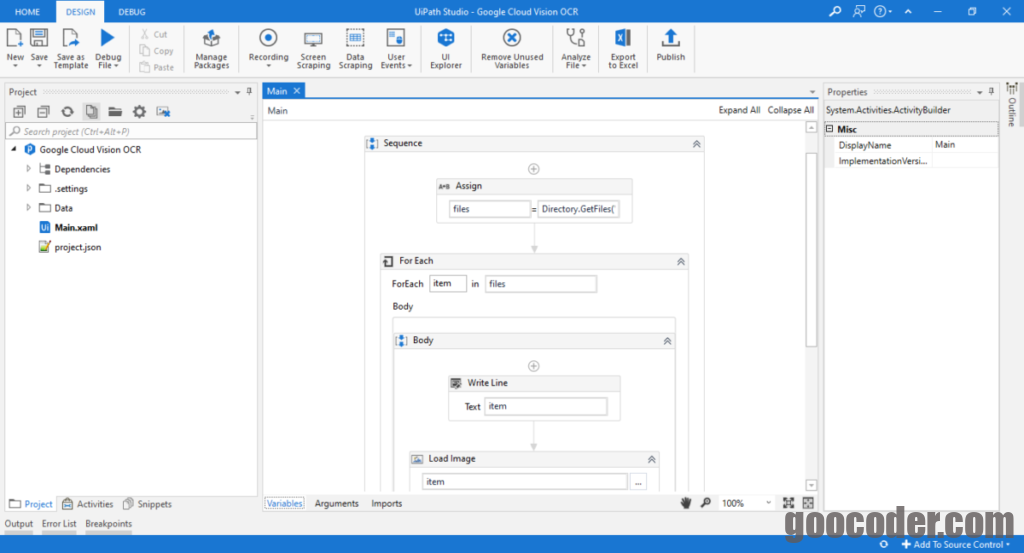Toggle the pan hand tool in designer
The image size is (1024, 553).
pyautogui.click(x=686, y=503)
